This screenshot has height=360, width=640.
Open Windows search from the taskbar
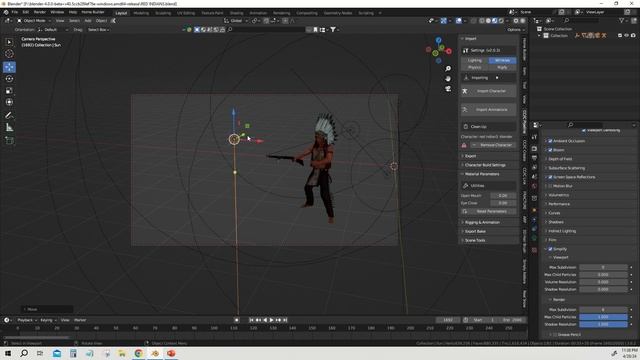pyautogui.click(x=24, y=353)
